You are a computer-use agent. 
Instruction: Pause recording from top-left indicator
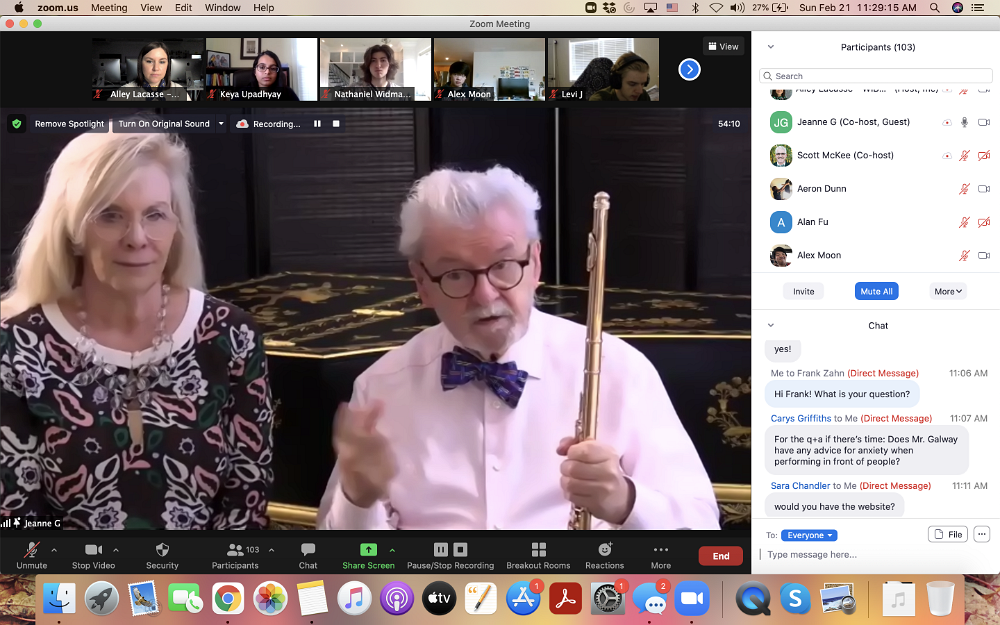point(317,124)
